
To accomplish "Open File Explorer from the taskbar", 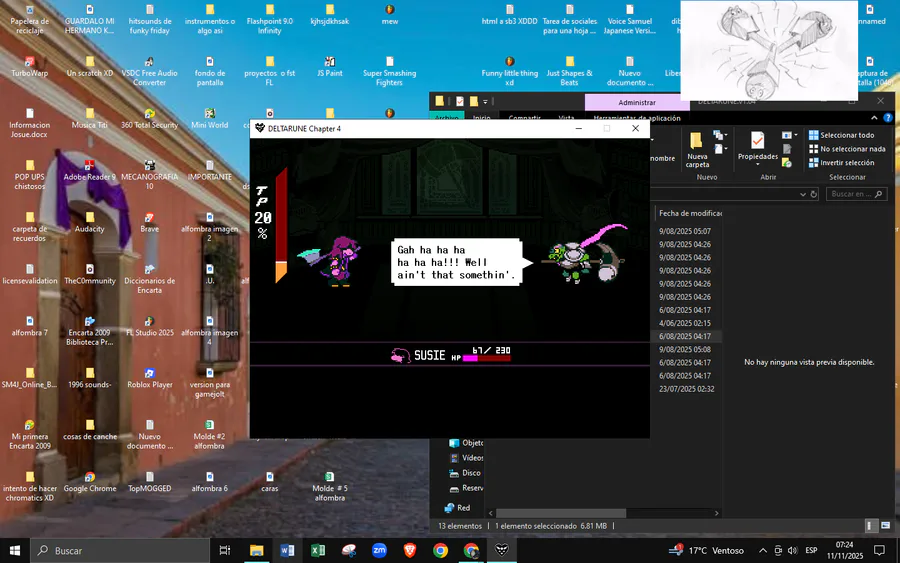I will 257,550.
